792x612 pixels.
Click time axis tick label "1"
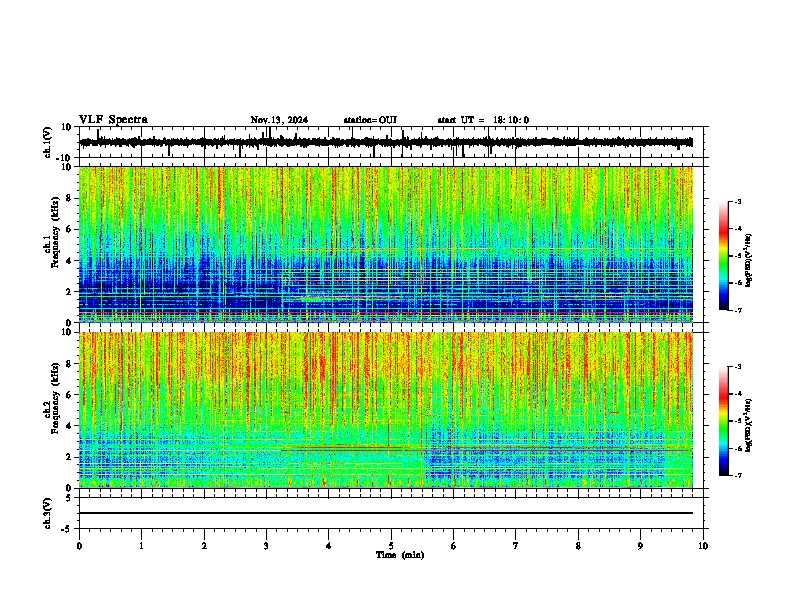141,546
